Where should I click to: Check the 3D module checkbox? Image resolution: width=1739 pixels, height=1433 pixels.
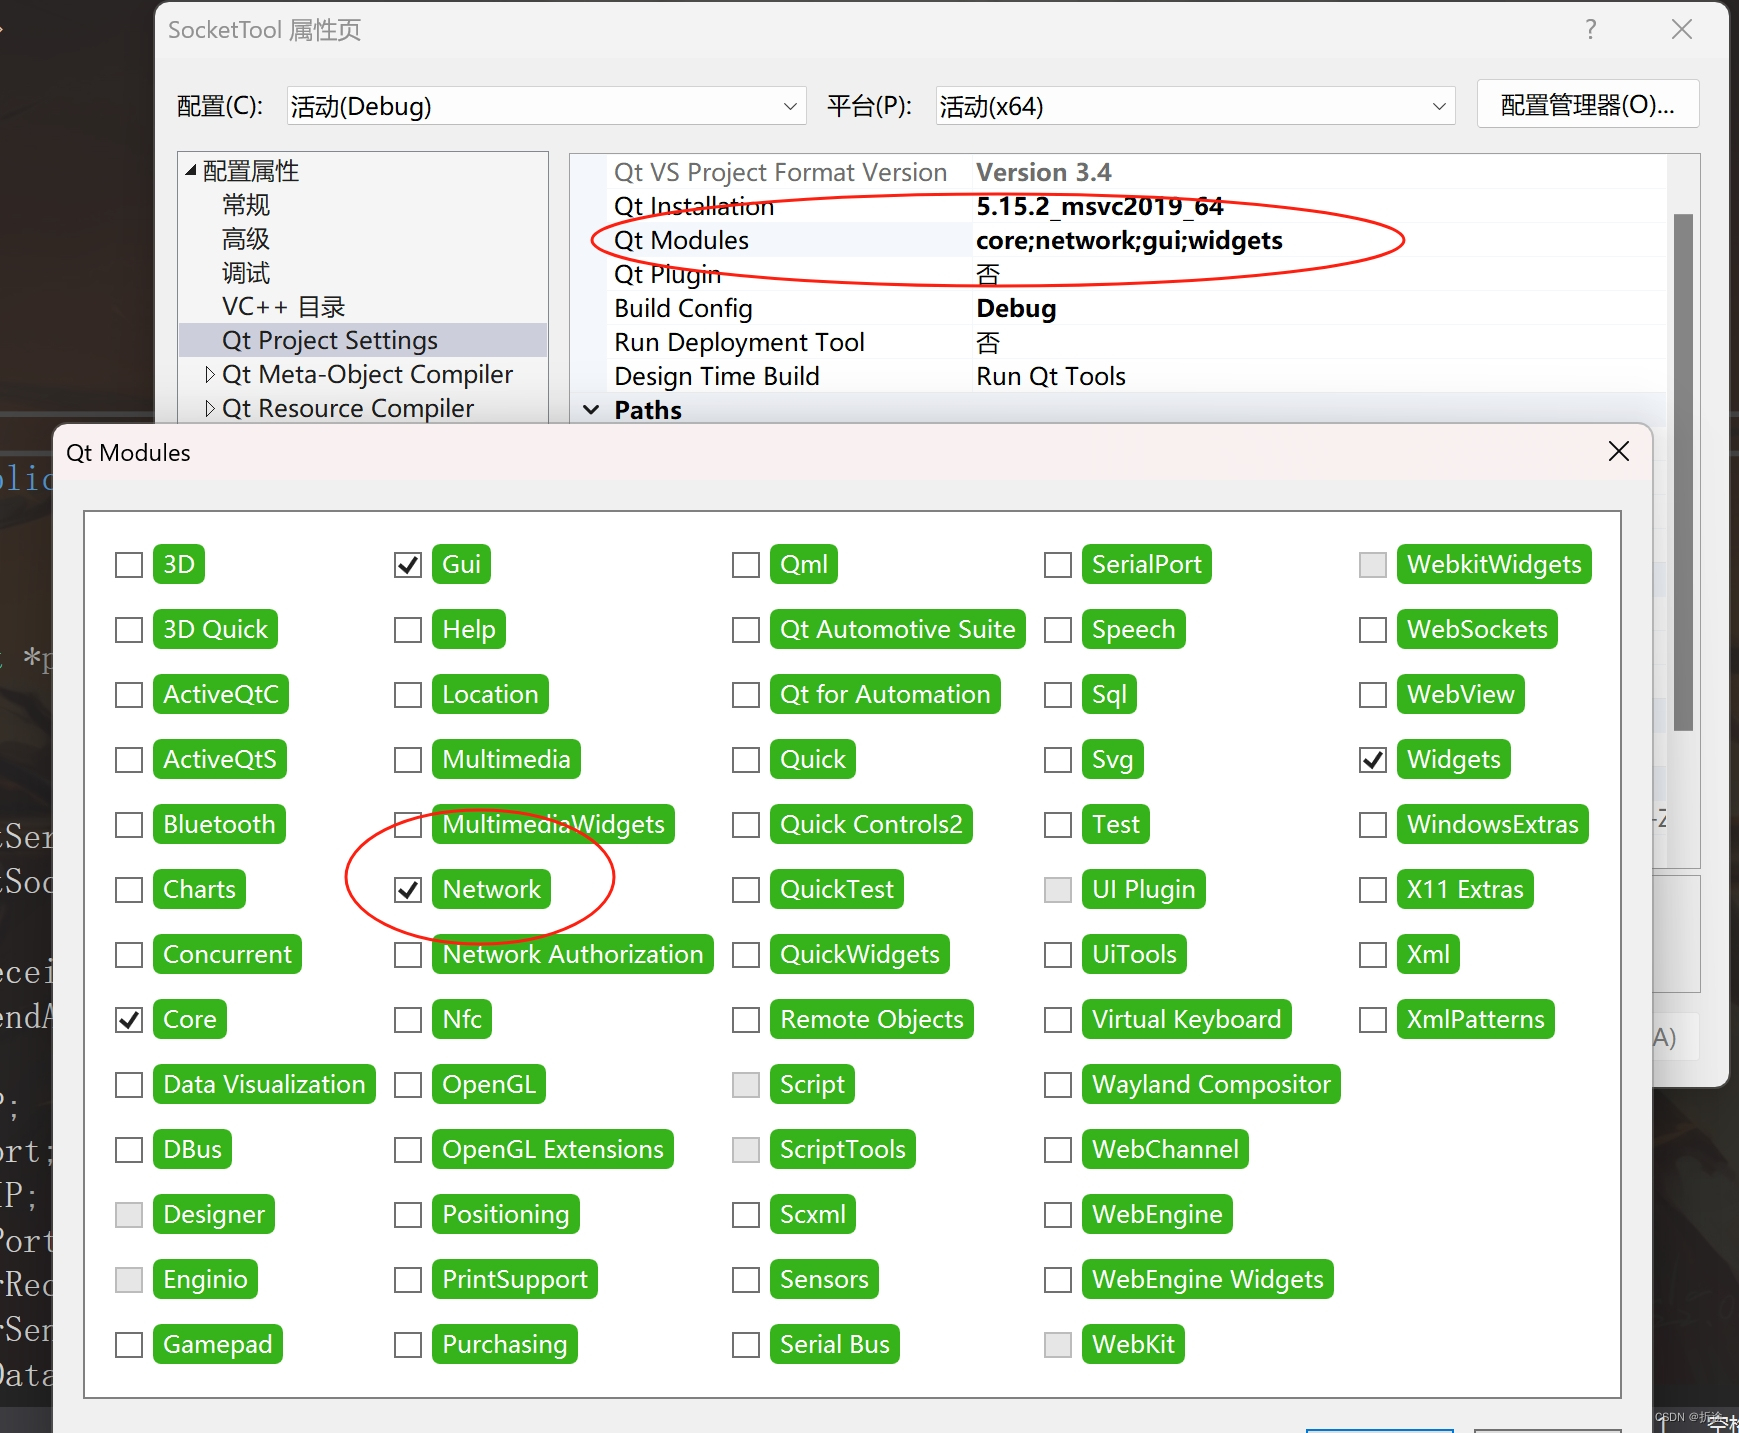[x=129, y=565]
